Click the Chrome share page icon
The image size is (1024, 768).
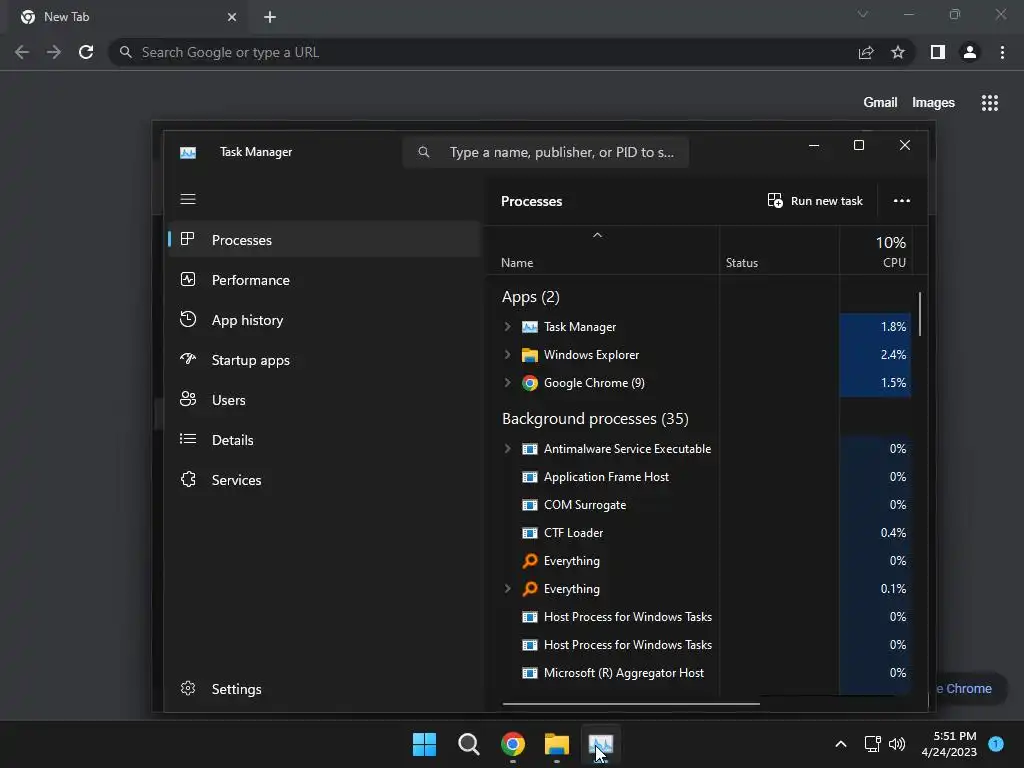866,52
